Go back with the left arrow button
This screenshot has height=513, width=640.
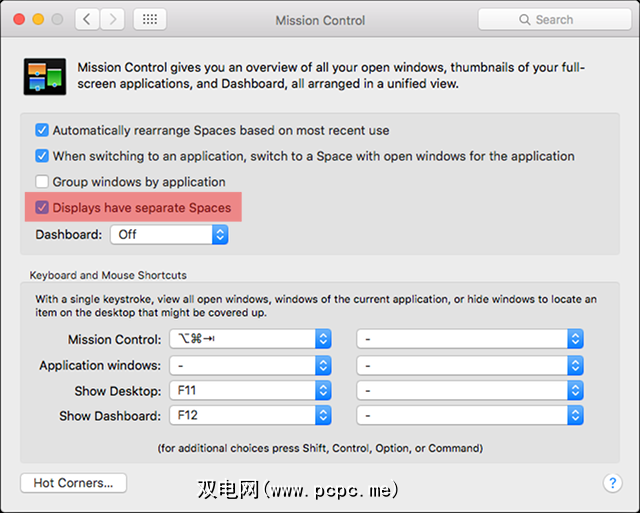coord(87,19)
